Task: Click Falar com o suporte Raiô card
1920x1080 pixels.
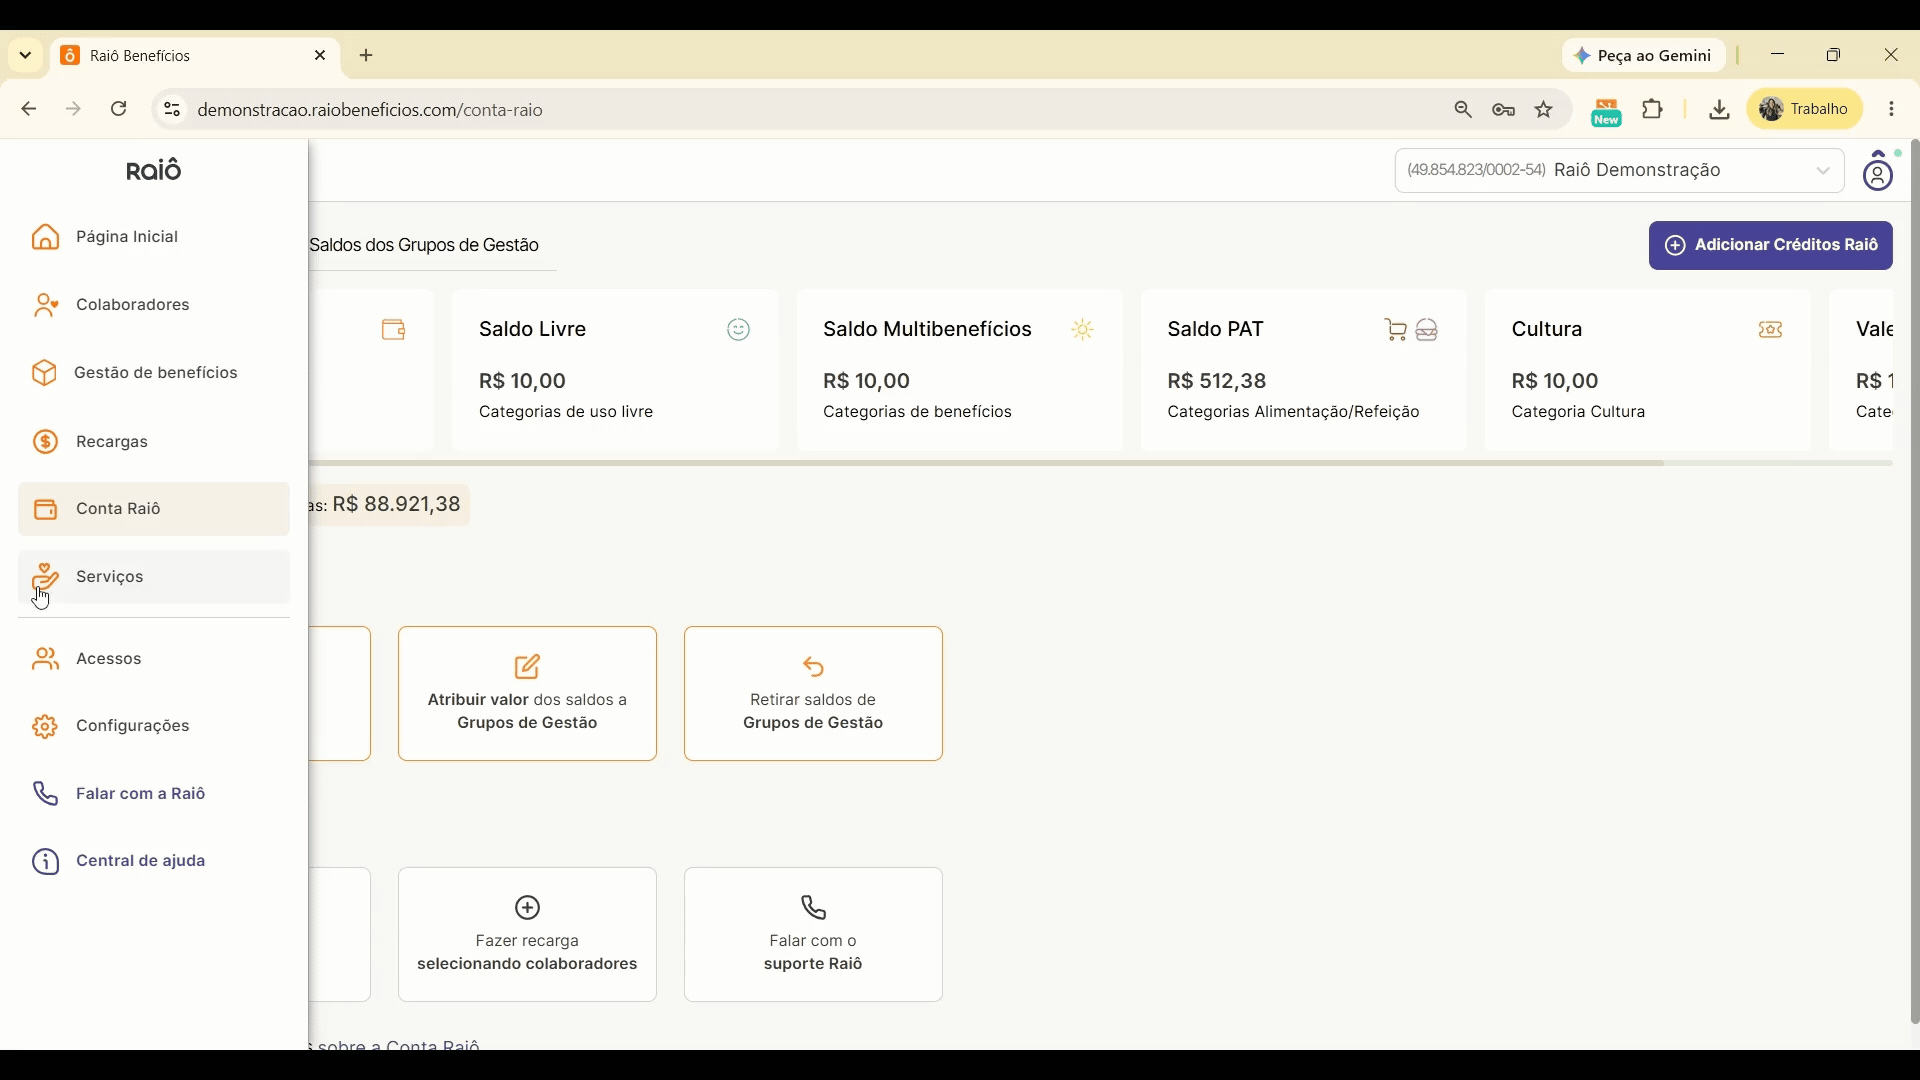Action: (814, 936)
